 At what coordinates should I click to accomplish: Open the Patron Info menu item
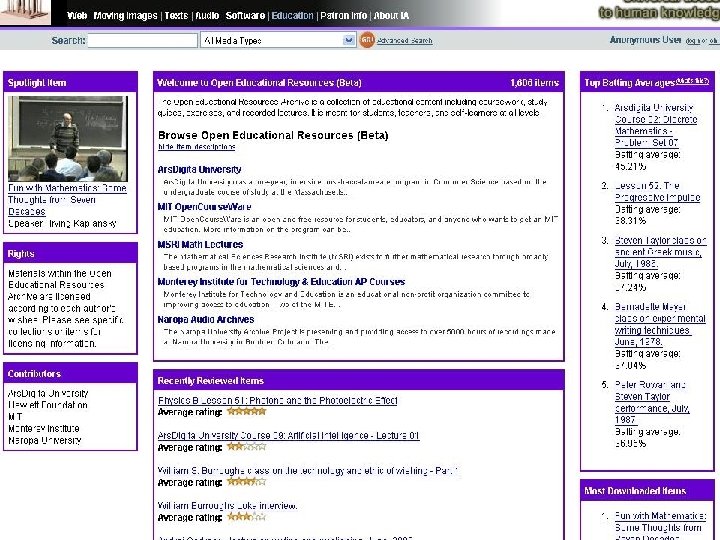pos(343,16)
